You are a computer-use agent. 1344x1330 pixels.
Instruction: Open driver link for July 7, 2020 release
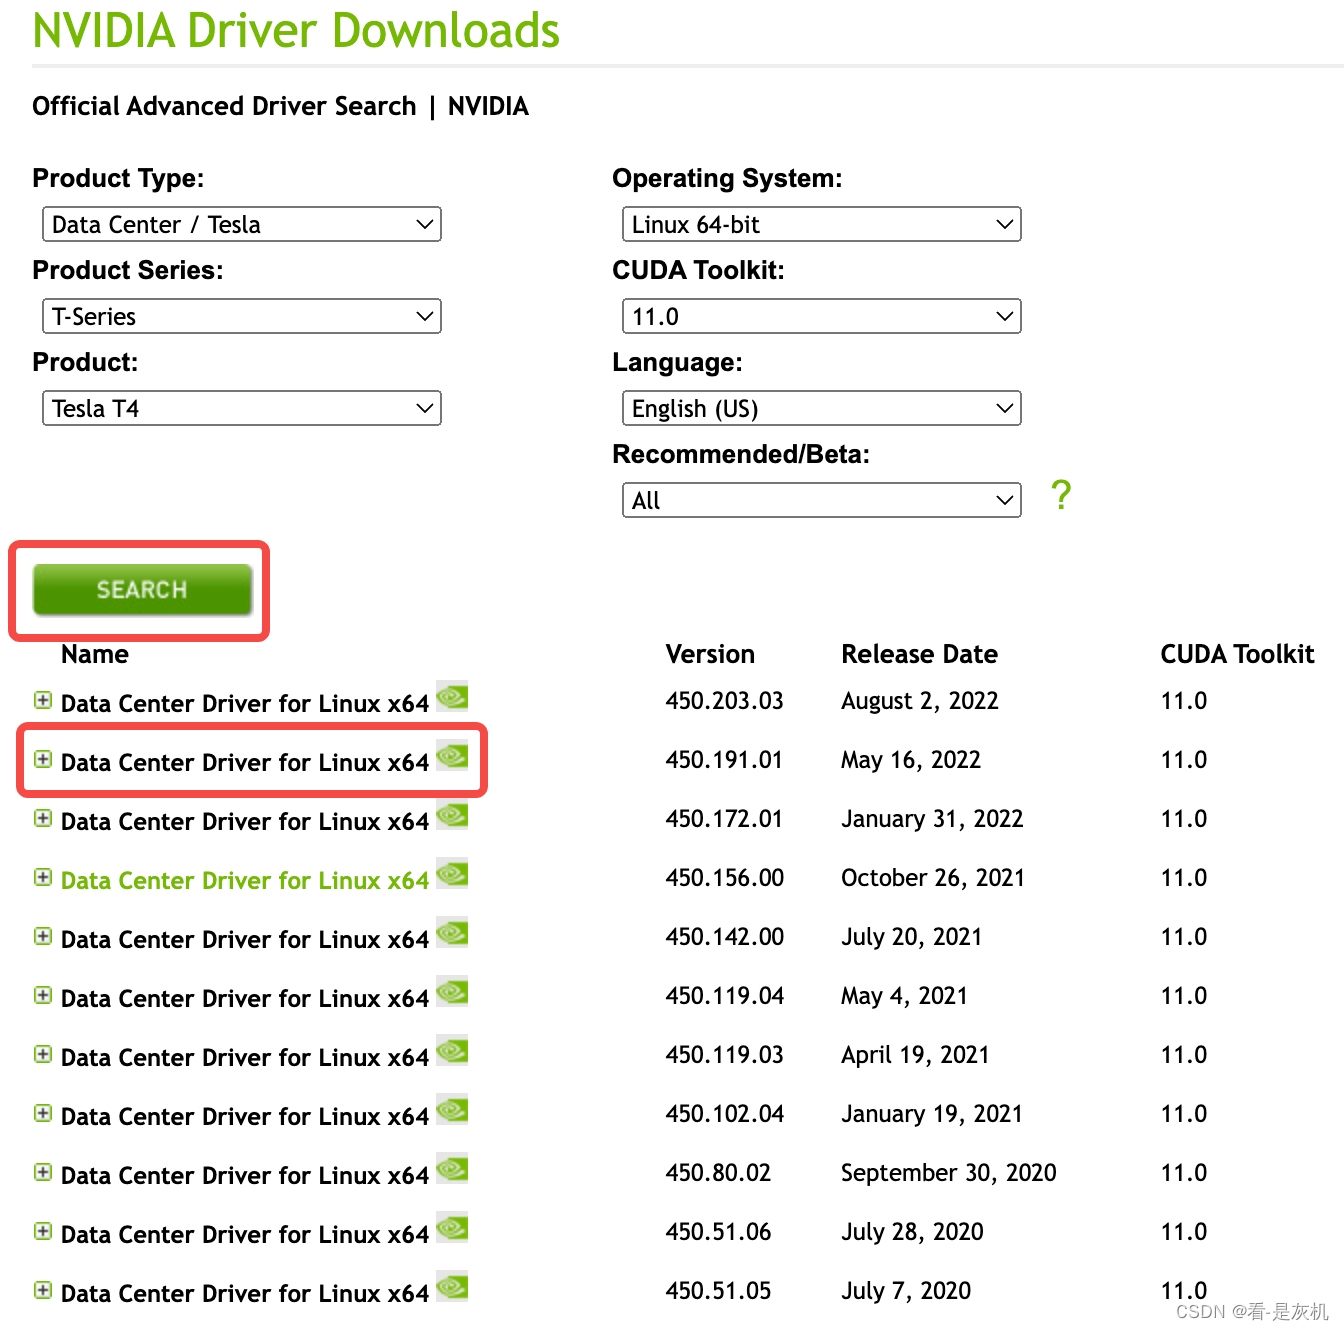point(245,1293)
